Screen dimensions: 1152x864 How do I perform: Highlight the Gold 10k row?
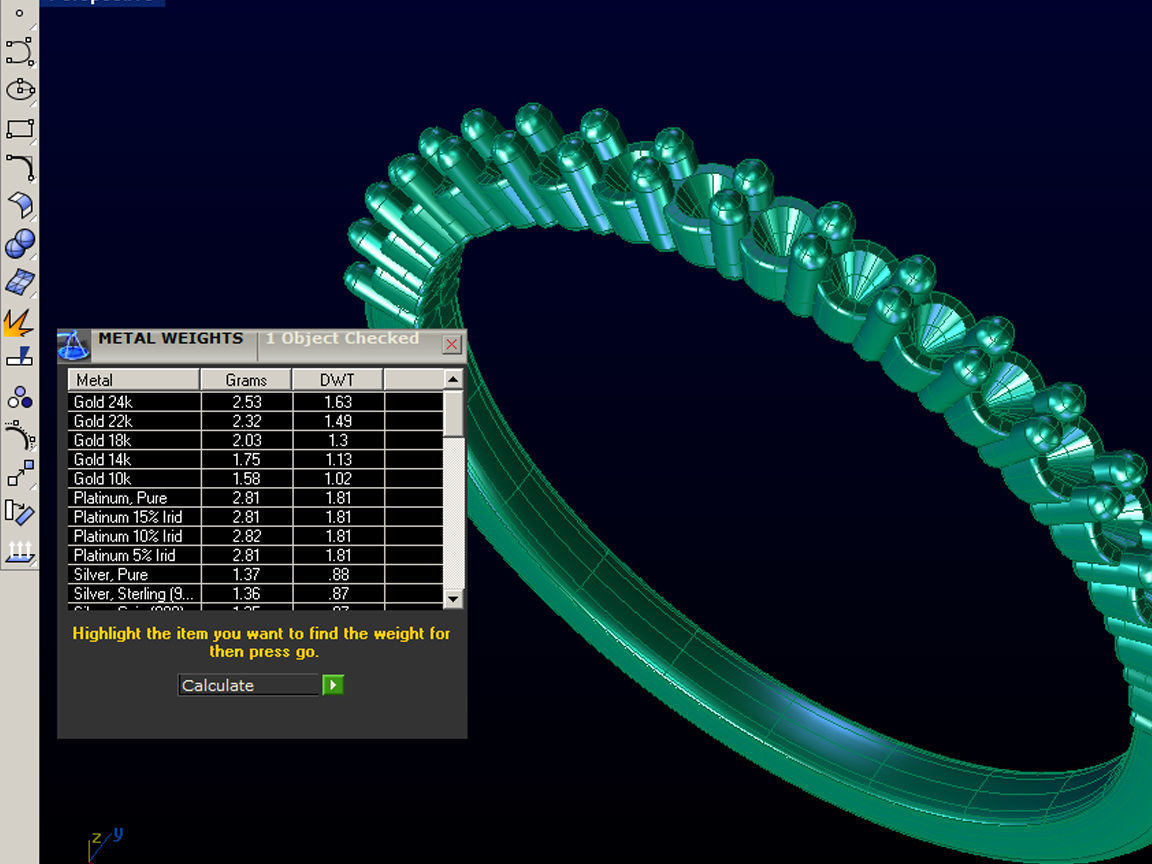coord(256,478)
